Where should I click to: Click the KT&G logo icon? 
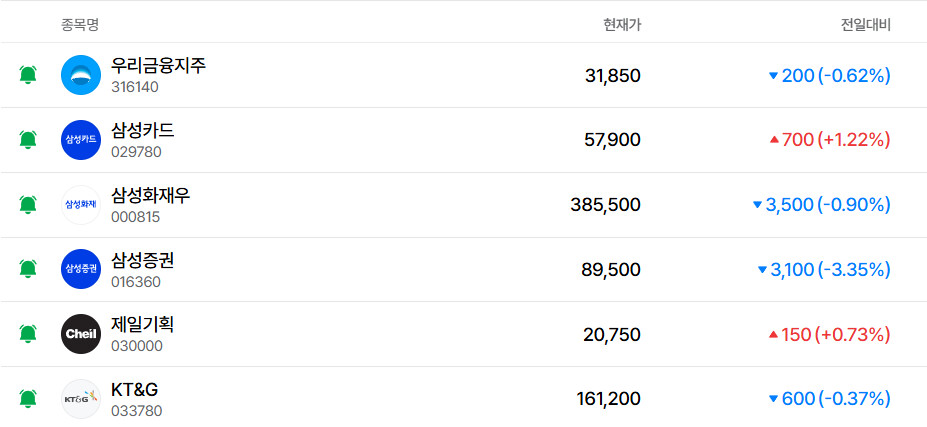point(81,399)
